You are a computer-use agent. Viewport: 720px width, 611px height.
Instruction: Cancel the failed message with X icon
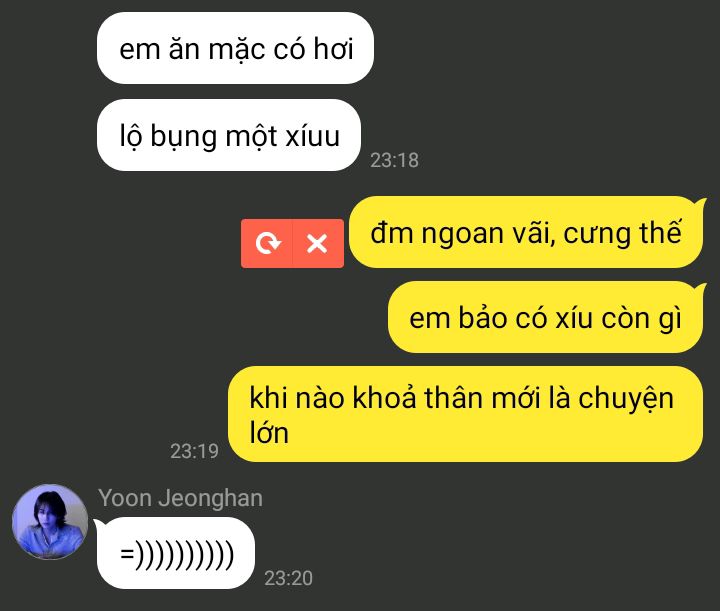coord(318,243)
